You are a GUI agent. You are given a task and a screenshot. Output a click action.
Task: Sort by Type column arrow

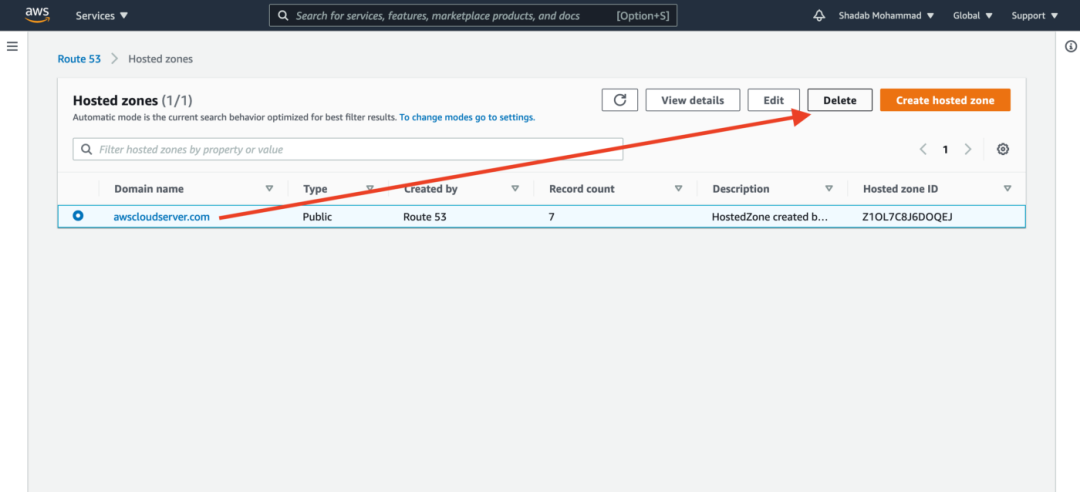(370, 188)
